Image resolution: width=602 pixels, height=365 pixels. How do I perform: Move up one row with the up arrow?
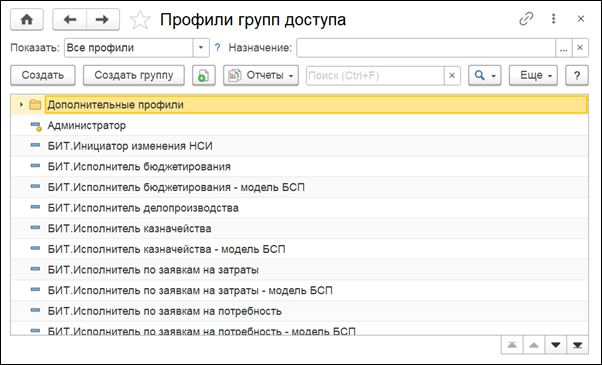tap(534, 345)
